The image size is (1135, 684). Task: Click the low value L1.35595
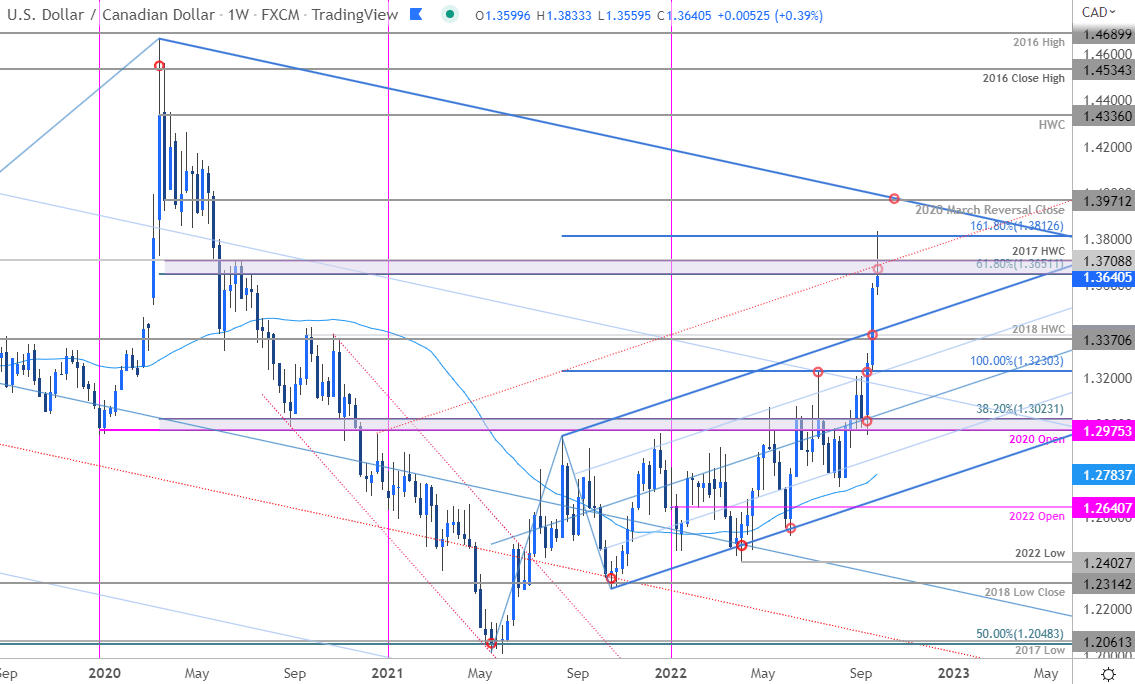coord(624,15)
